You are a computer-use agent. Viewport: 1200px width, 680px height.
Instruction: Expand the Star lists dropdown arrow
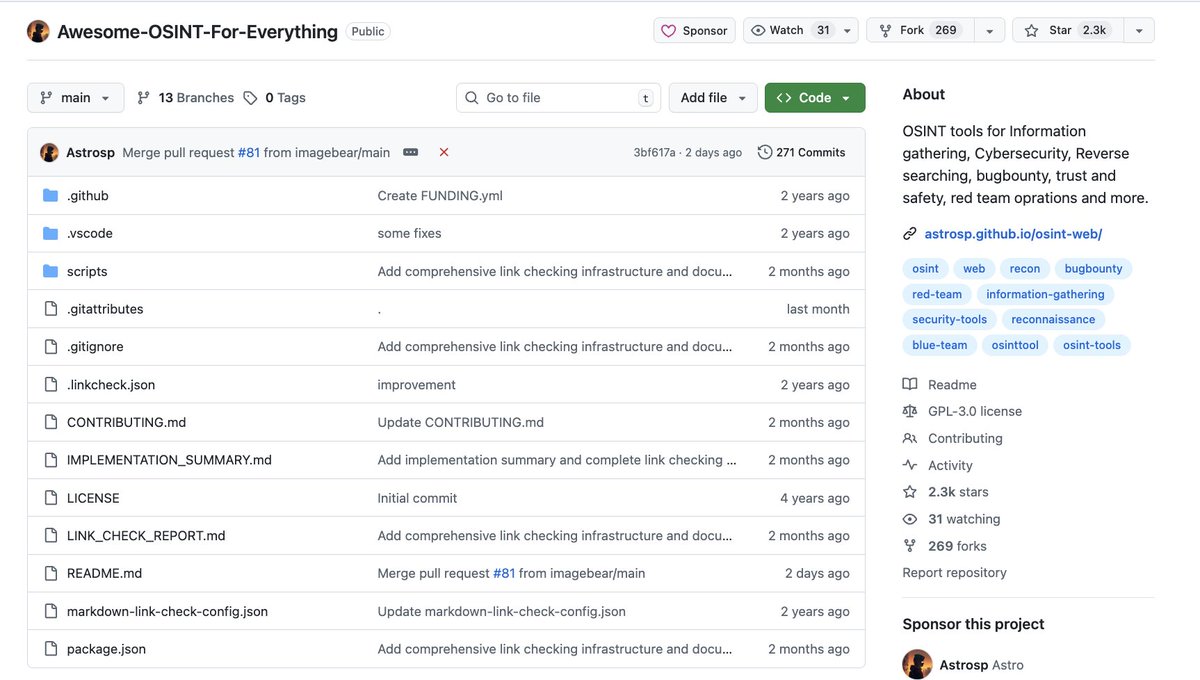[x=1139, y=31]
